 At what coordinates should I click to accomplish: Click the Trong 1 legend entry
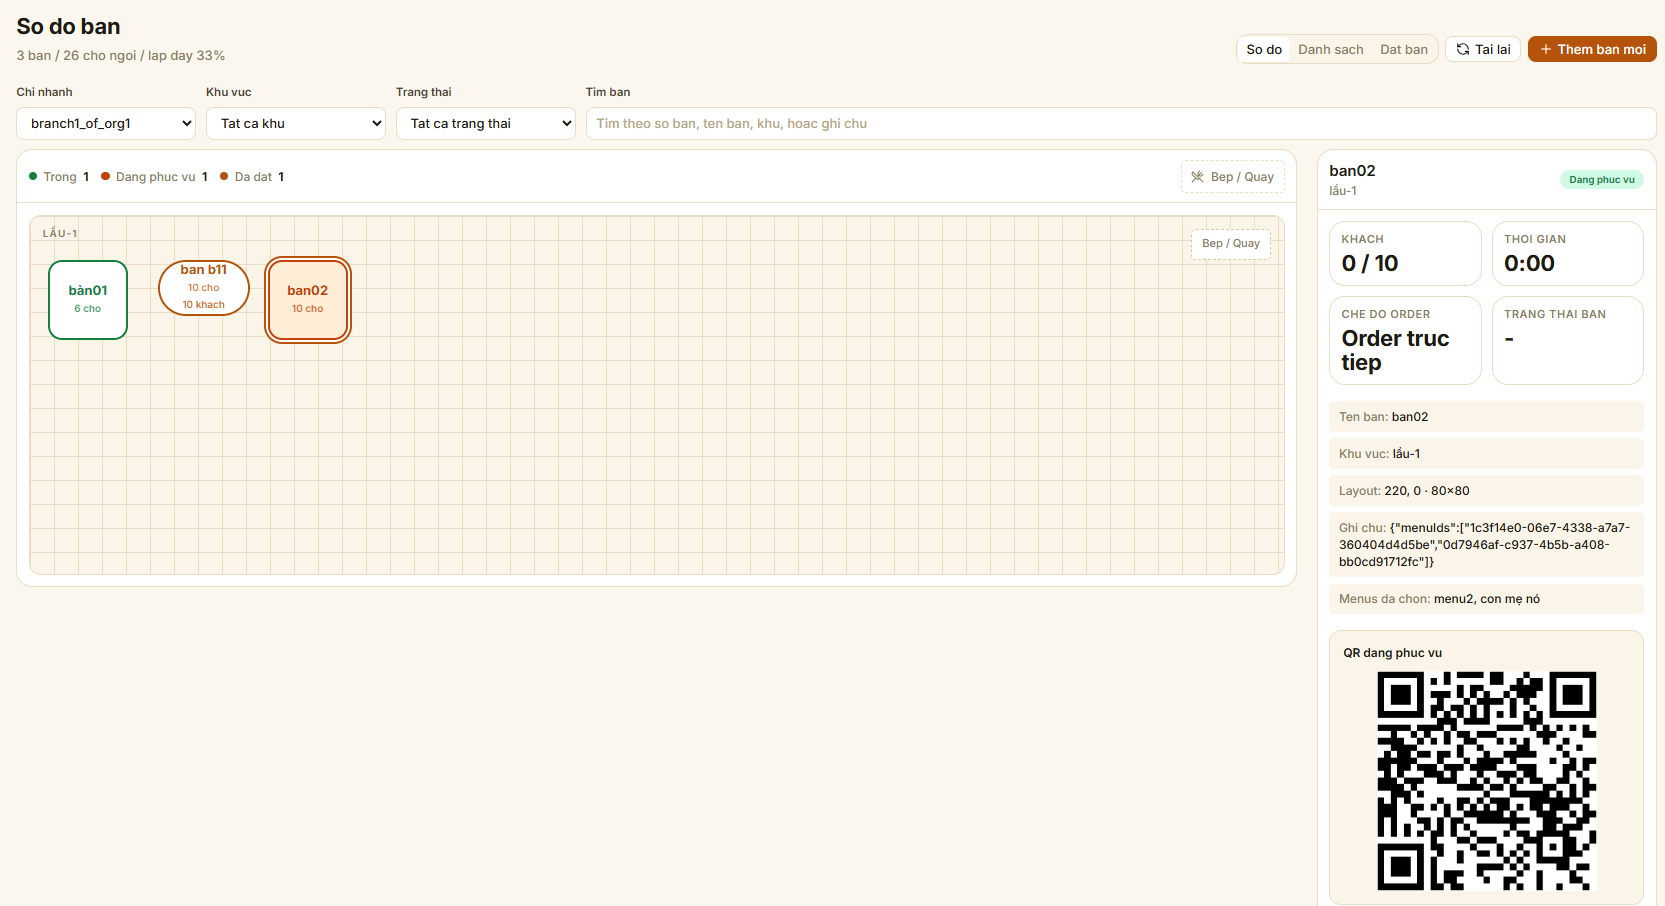pos(59,176)
